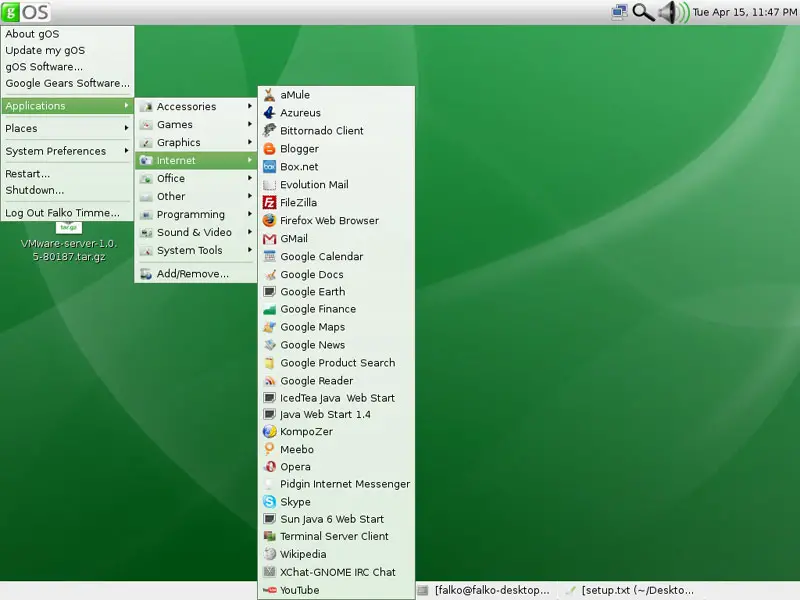Viewport: 800px width, 600px height.
Task: Launch Sun Java 6 Web Start
Action: click(336, 519)
